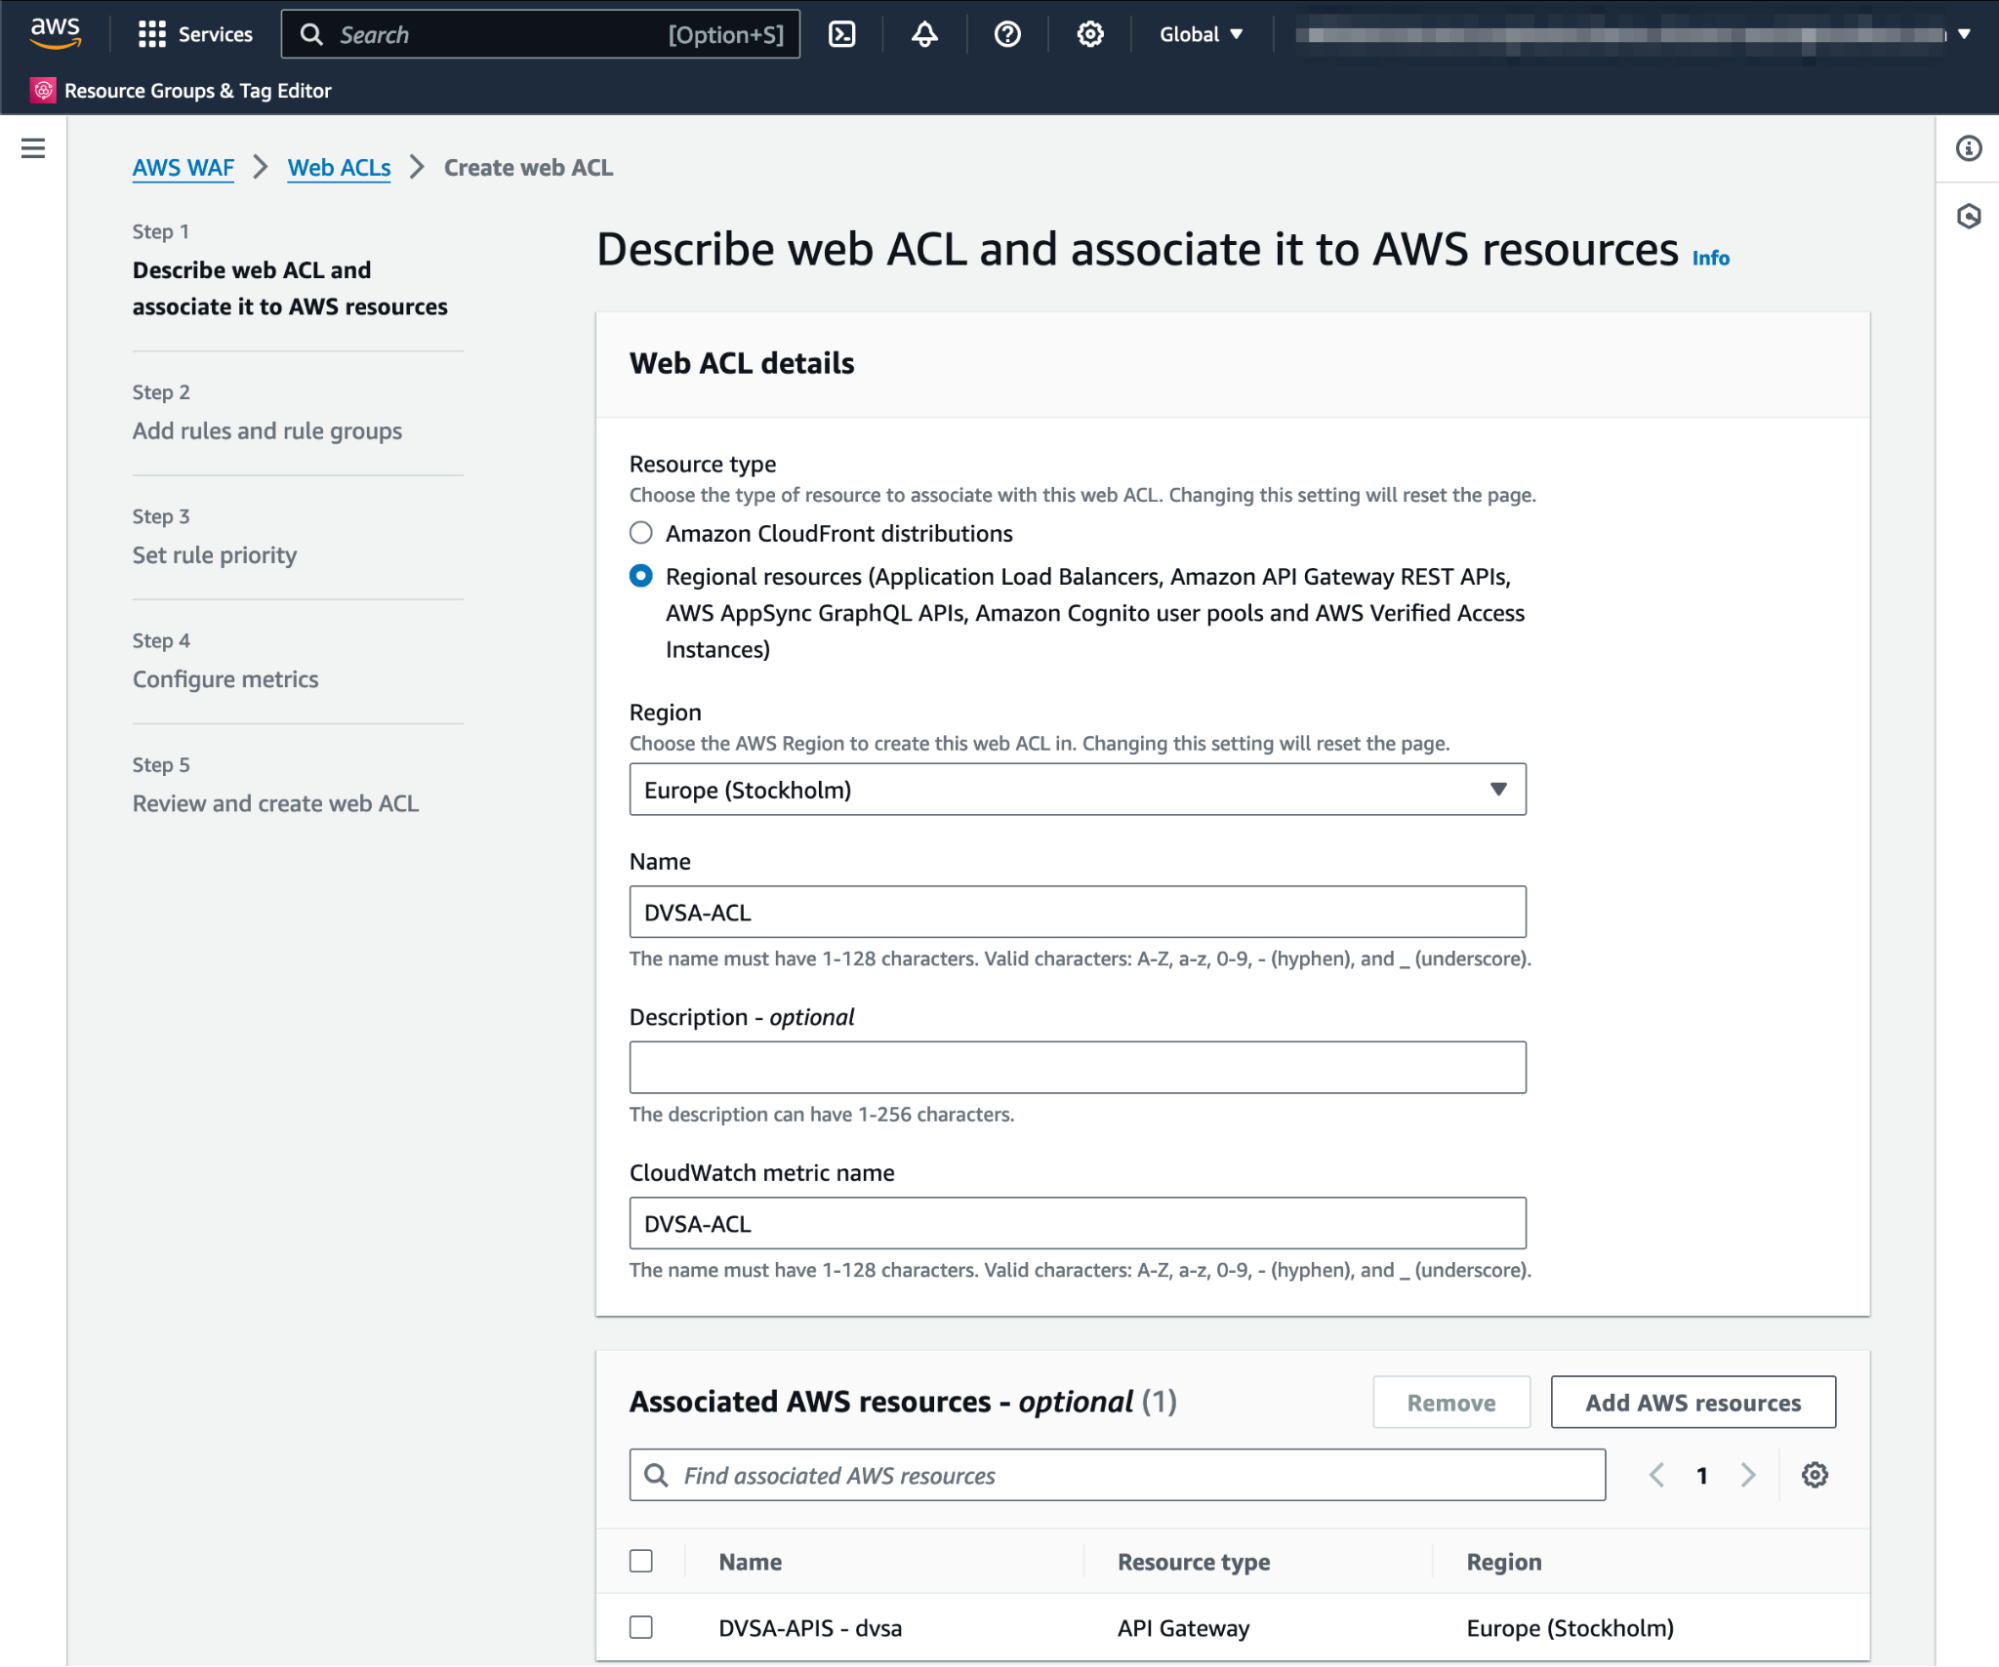
Task: Focus Find associated AWS resources search box
Action: pos(1117,1475)
